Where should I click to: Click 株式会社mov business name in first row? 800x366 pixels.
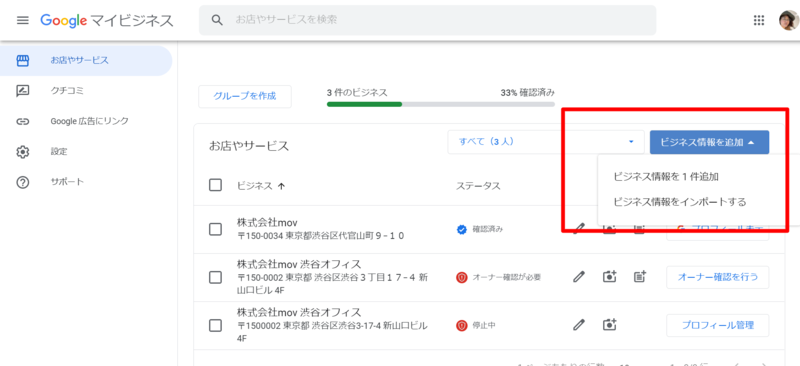pos(267,223)
